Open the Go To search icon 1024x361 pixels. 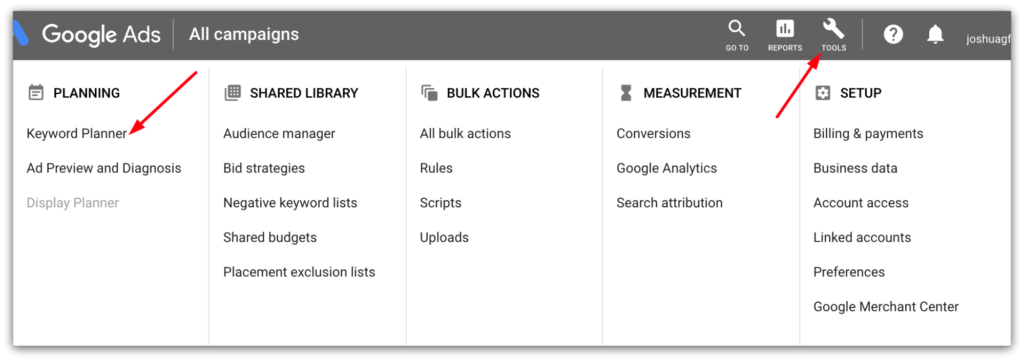[x=737, y=29]
